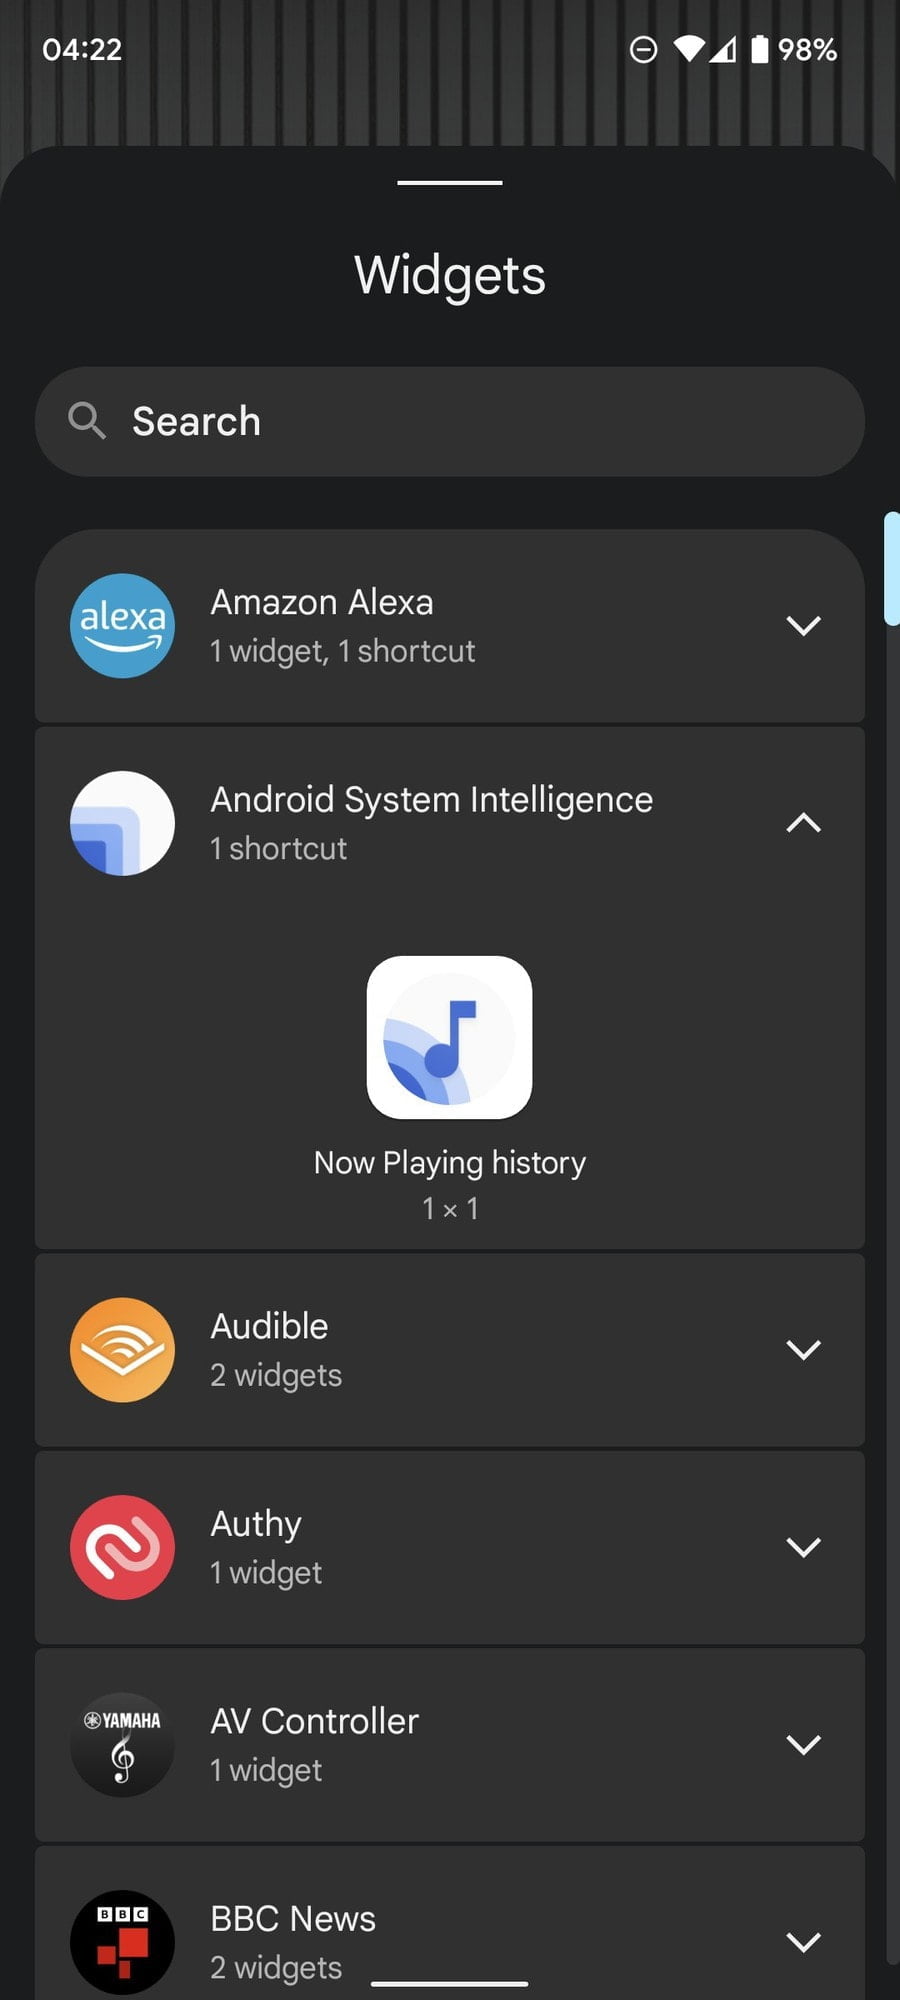Expand the Audible widgets chevron
The width and height of the screenshot is (900, 2000).
[x=803, y=1349]
